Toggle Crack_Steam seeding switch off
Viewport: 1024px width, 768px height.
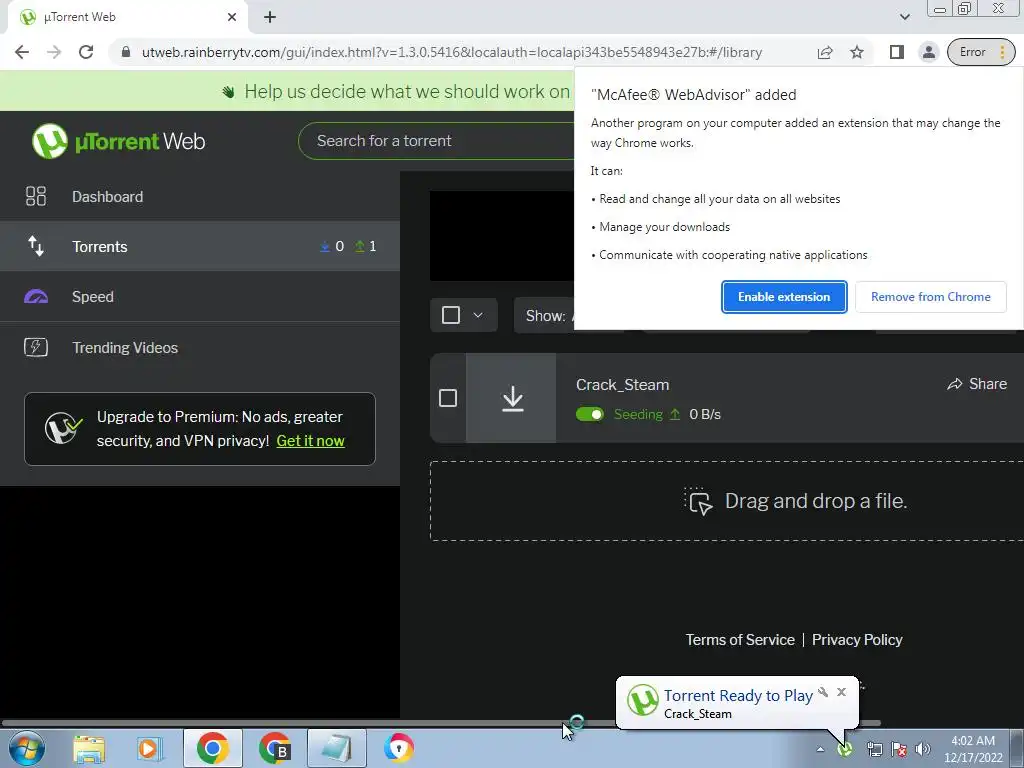590,415
